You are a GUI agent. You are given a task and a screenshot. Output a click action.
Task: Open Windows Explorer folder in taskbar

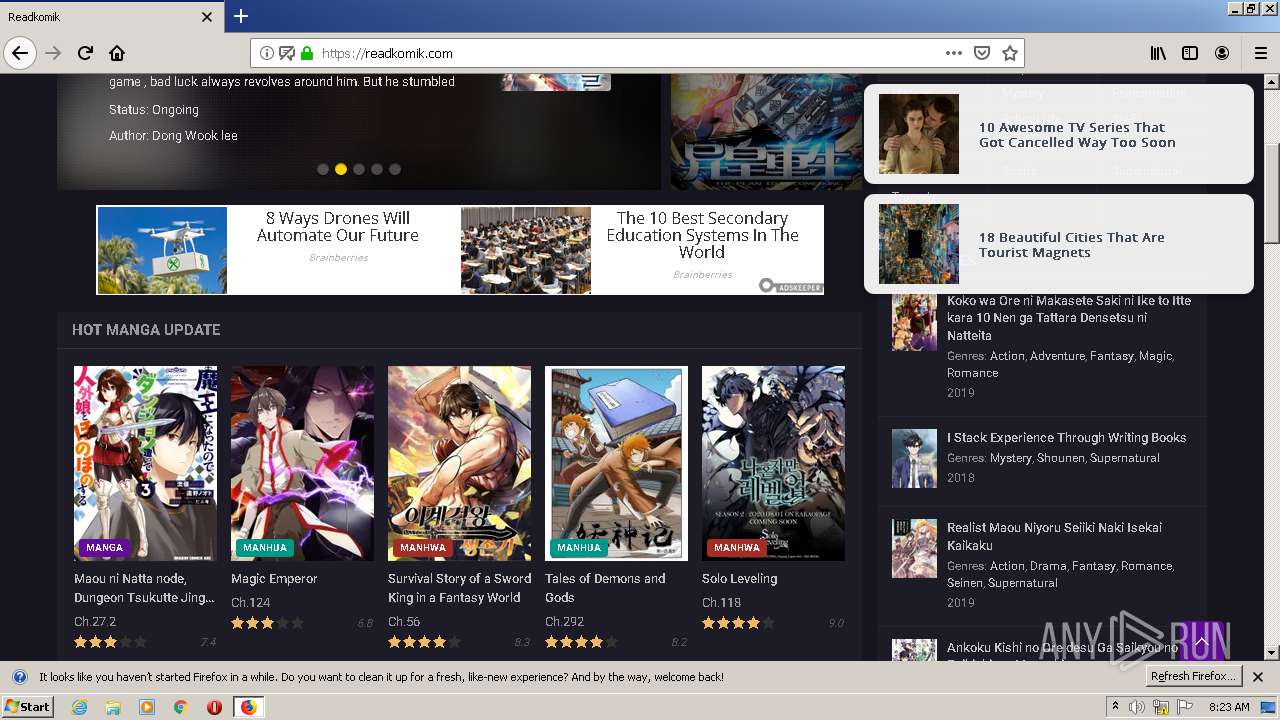point(113,707)
